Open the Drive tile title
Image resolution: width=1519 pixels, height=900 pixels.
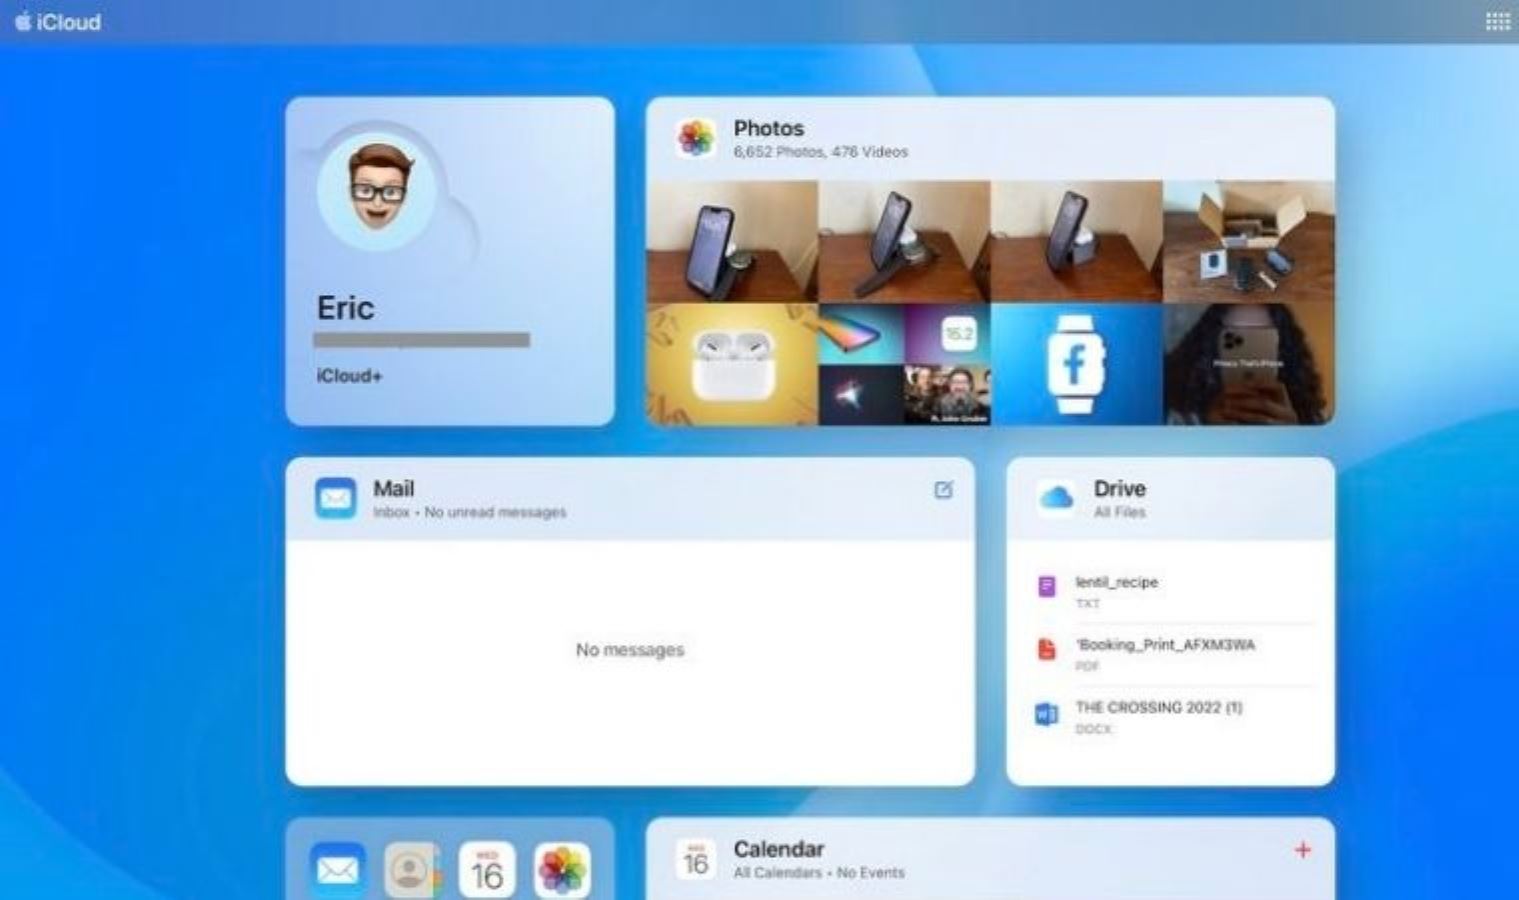coord(1119,488)
